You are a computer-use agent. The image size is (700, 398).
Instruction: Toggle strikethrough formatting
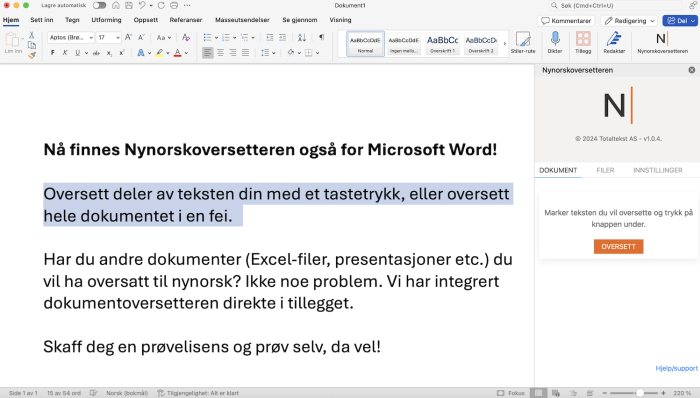(x=96, y=53)
